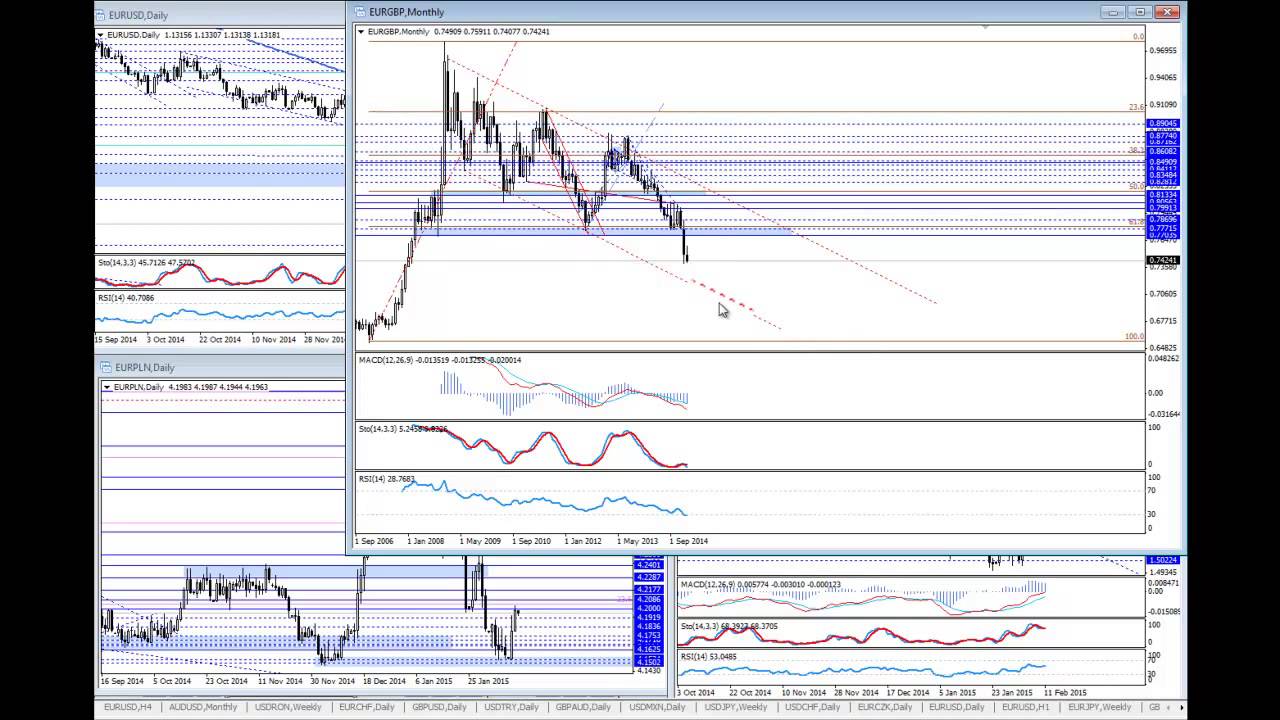Click the 1 Jan 2008 date on EURGBP axis
The width and height of the screenshot is (1280, 720).
426,541
